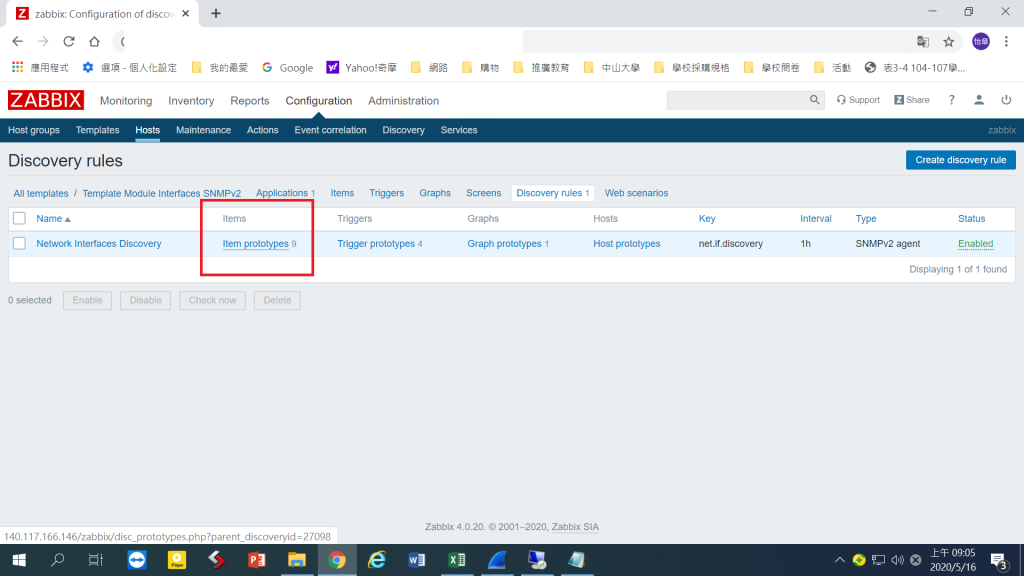The width and height of the screenshot is (1024, 576).
Task: Open File Explorer from the taskbar
Action: [296, 560]
